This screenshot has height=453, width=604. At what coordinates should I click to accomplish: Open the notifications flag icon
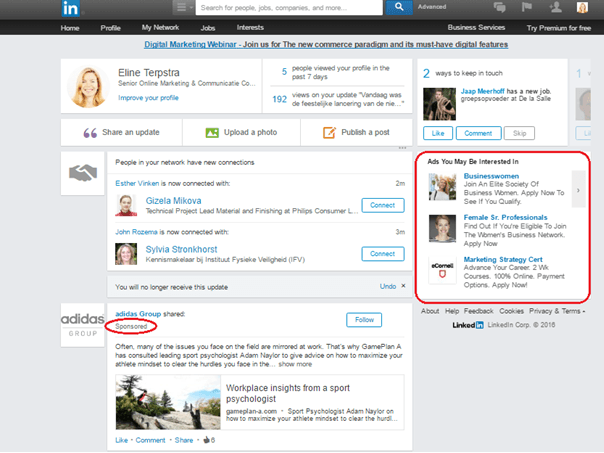pos(527,8)
